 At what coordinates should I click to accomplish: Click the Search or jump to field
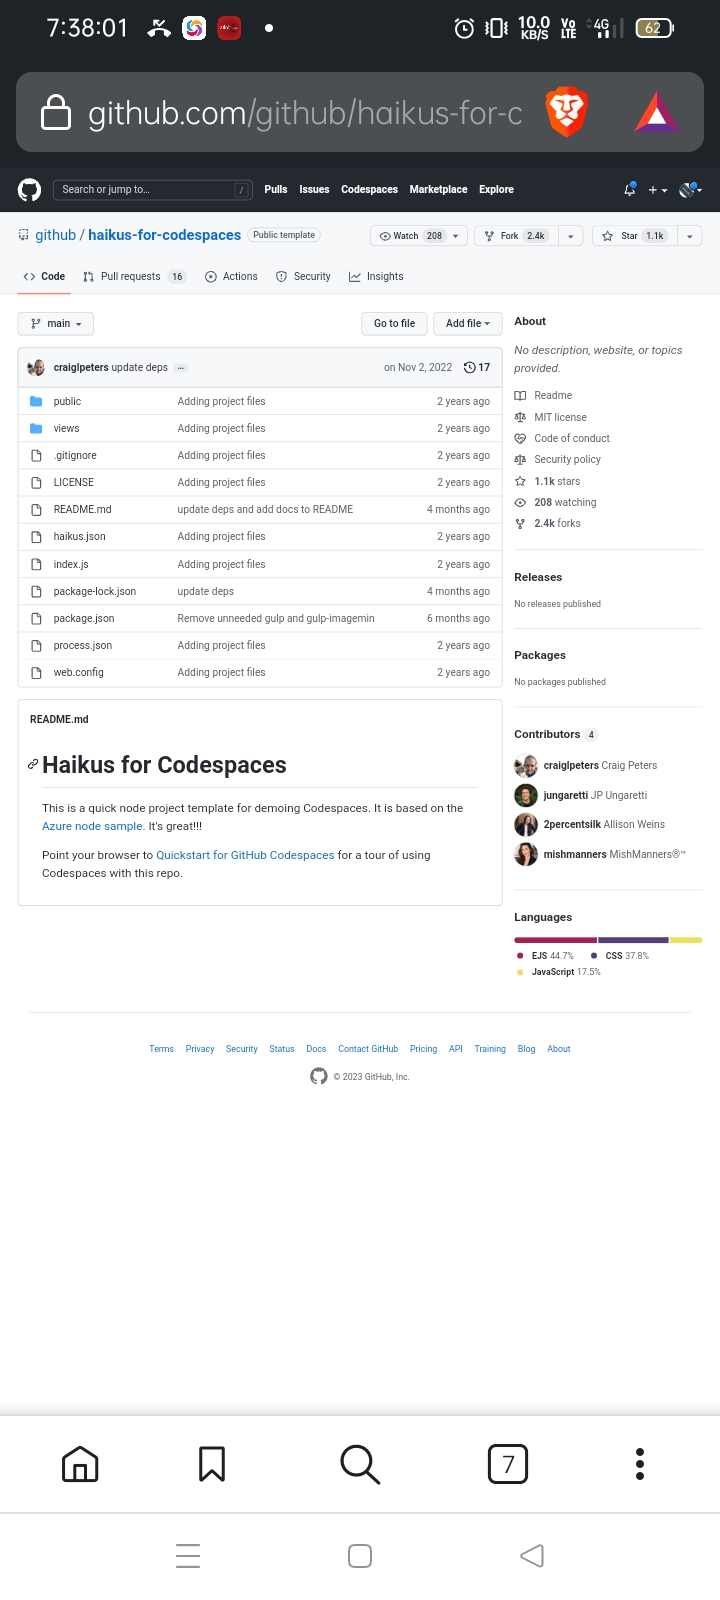coord(150,189)
